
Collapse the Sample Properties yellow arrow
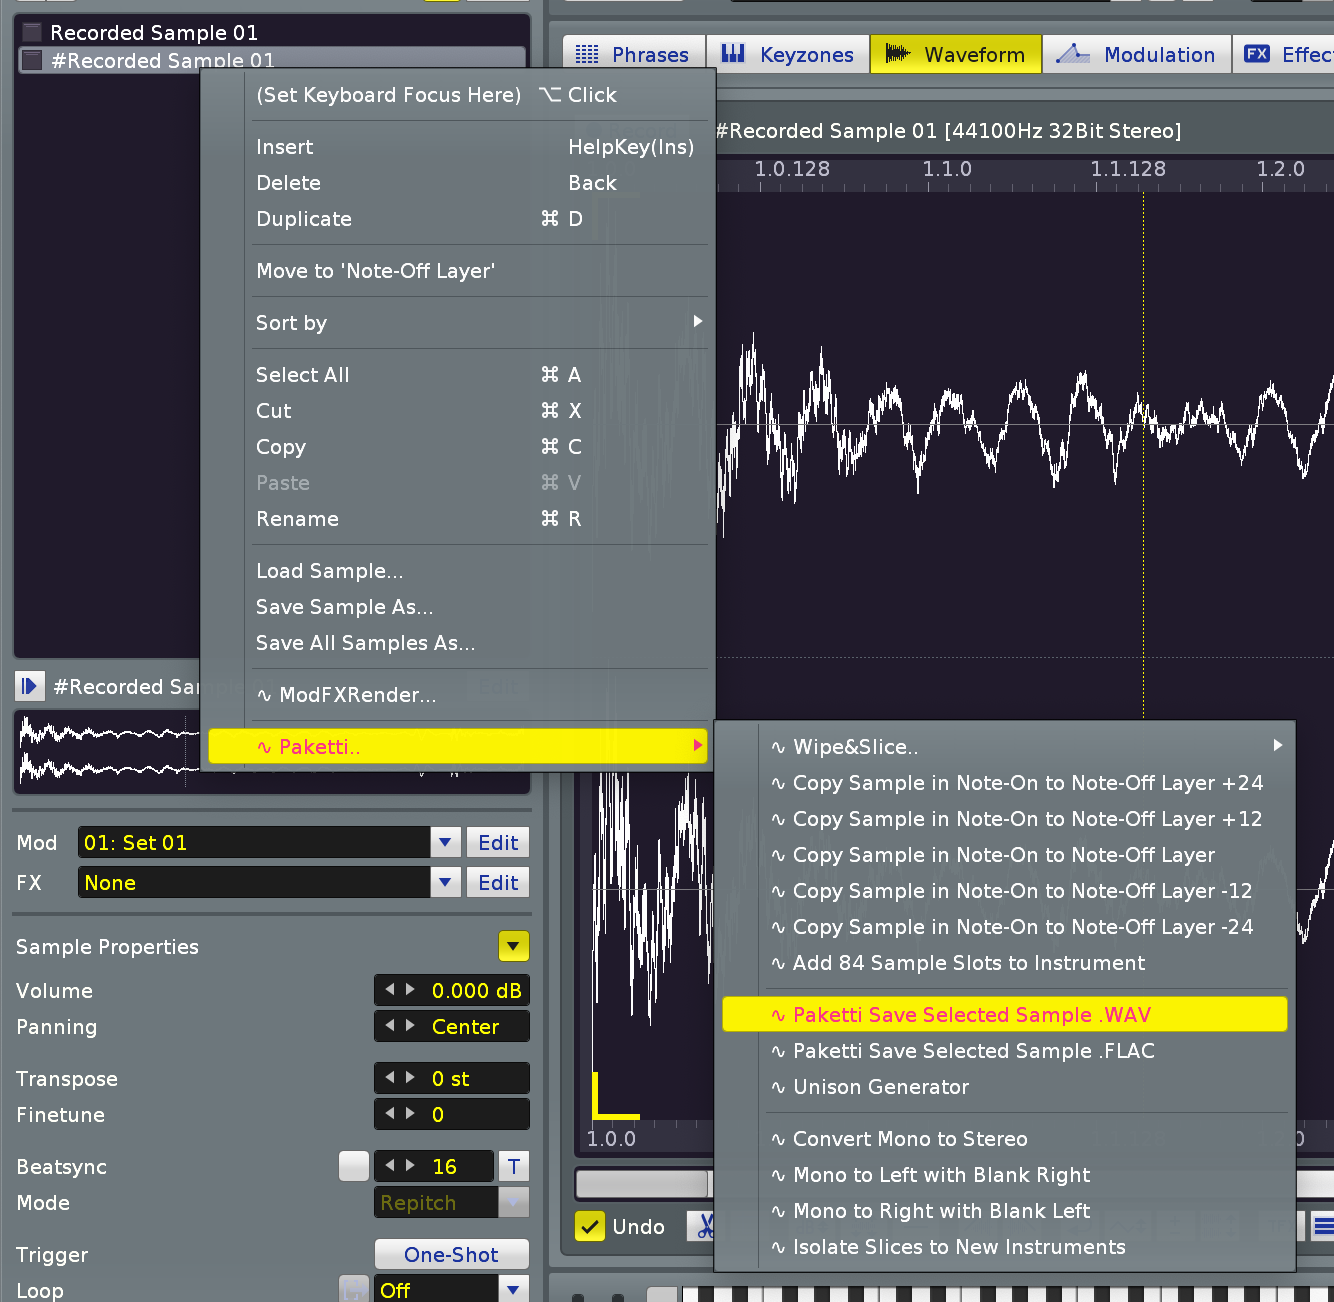click(x=513, y=946)
